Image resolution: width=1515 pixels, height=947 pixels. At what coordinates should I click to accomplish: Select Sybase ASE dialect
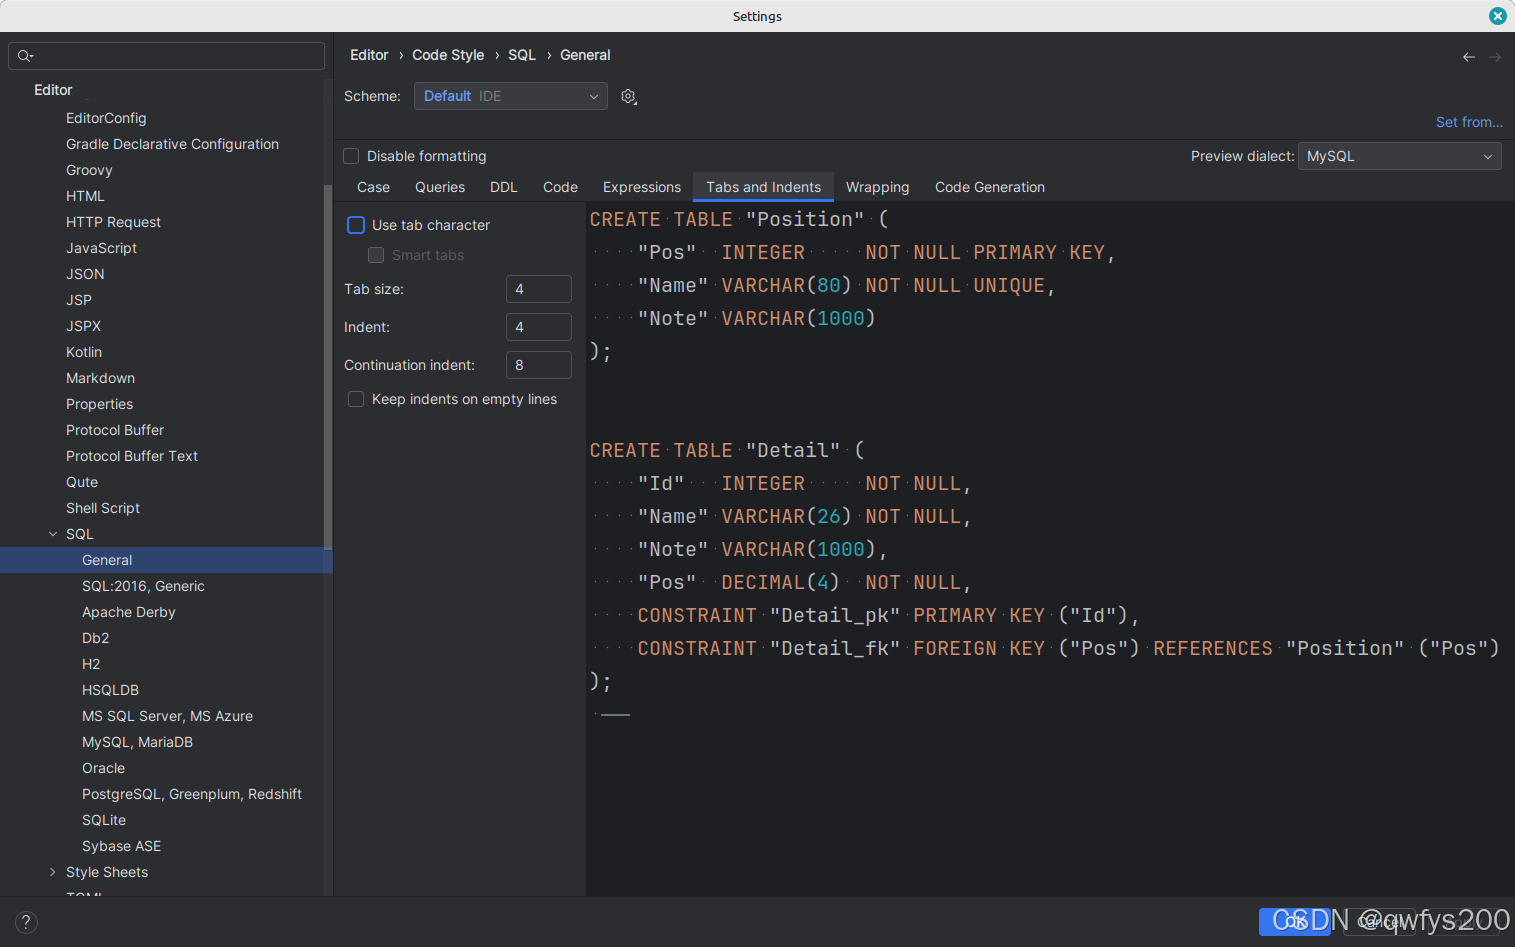tap(121, 846)
